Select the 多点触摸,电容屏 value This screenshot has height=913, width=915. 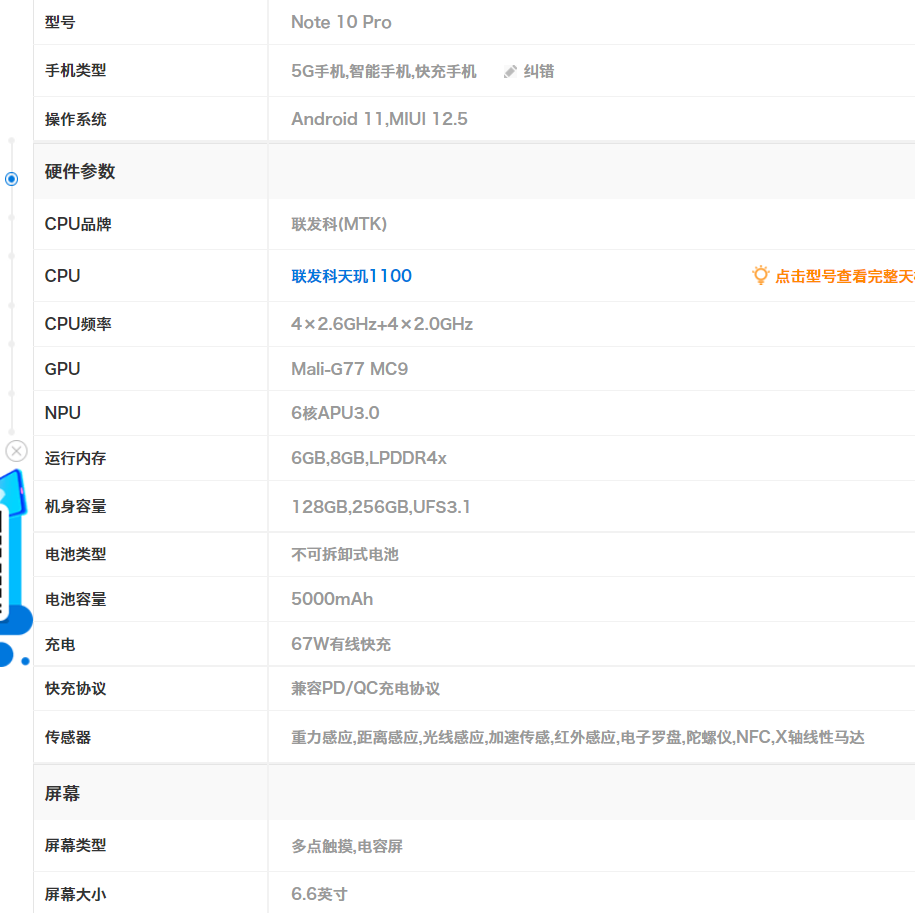(347, 846)
